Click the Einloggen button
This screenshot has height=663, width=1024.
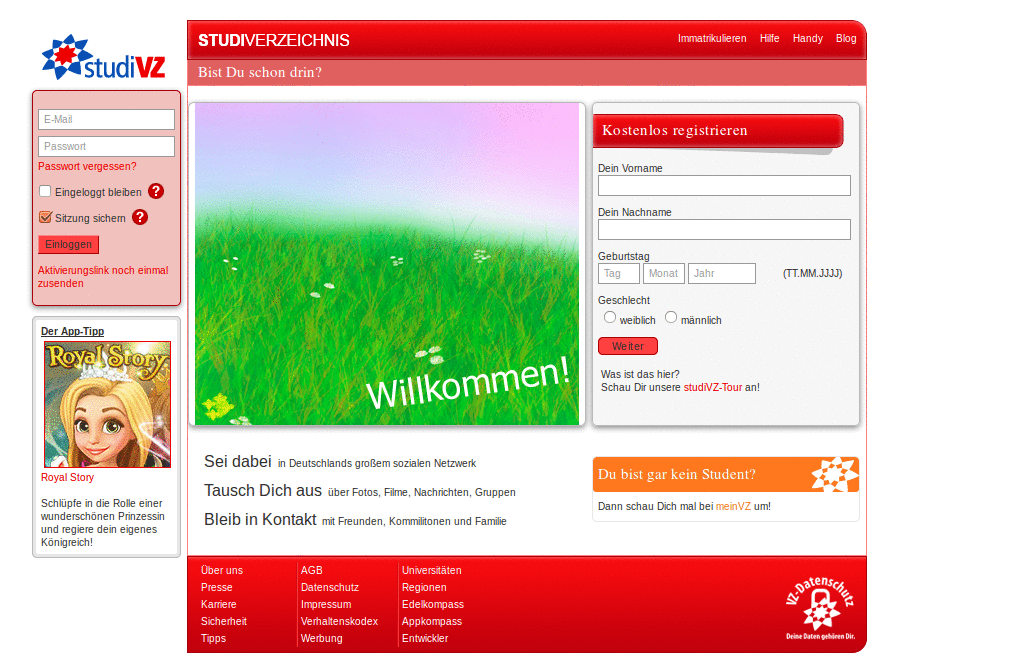69,244
